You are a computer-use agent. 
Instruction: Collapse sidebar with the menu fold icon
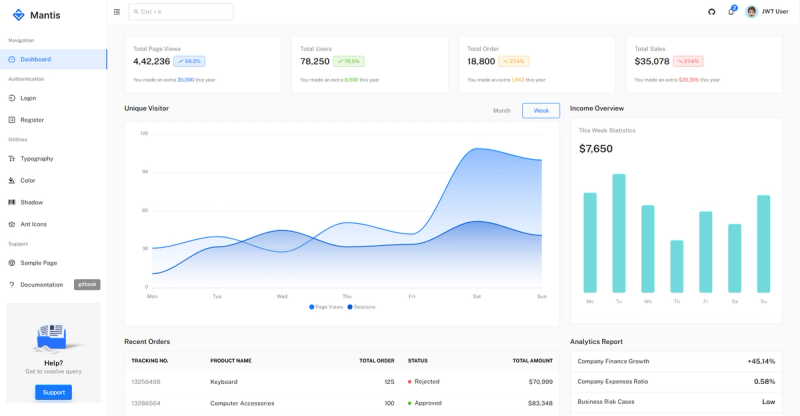(x=117, y=12)
